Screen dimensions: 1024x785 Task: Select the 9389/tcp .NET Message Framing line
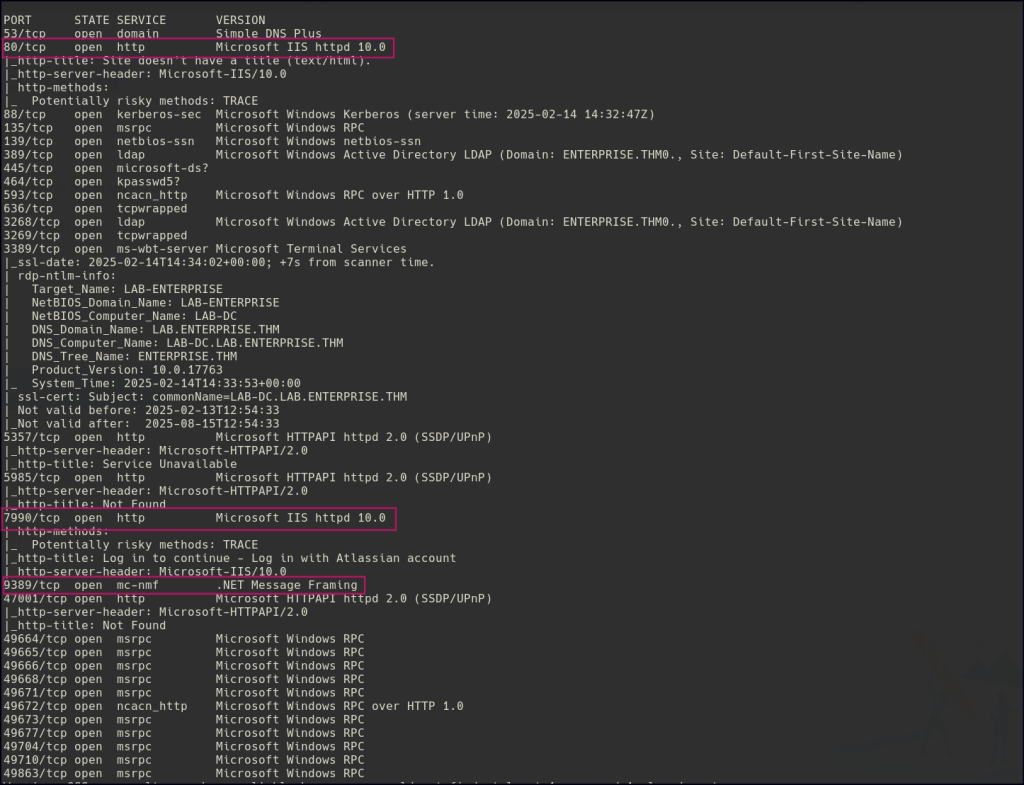click(182, 585)
